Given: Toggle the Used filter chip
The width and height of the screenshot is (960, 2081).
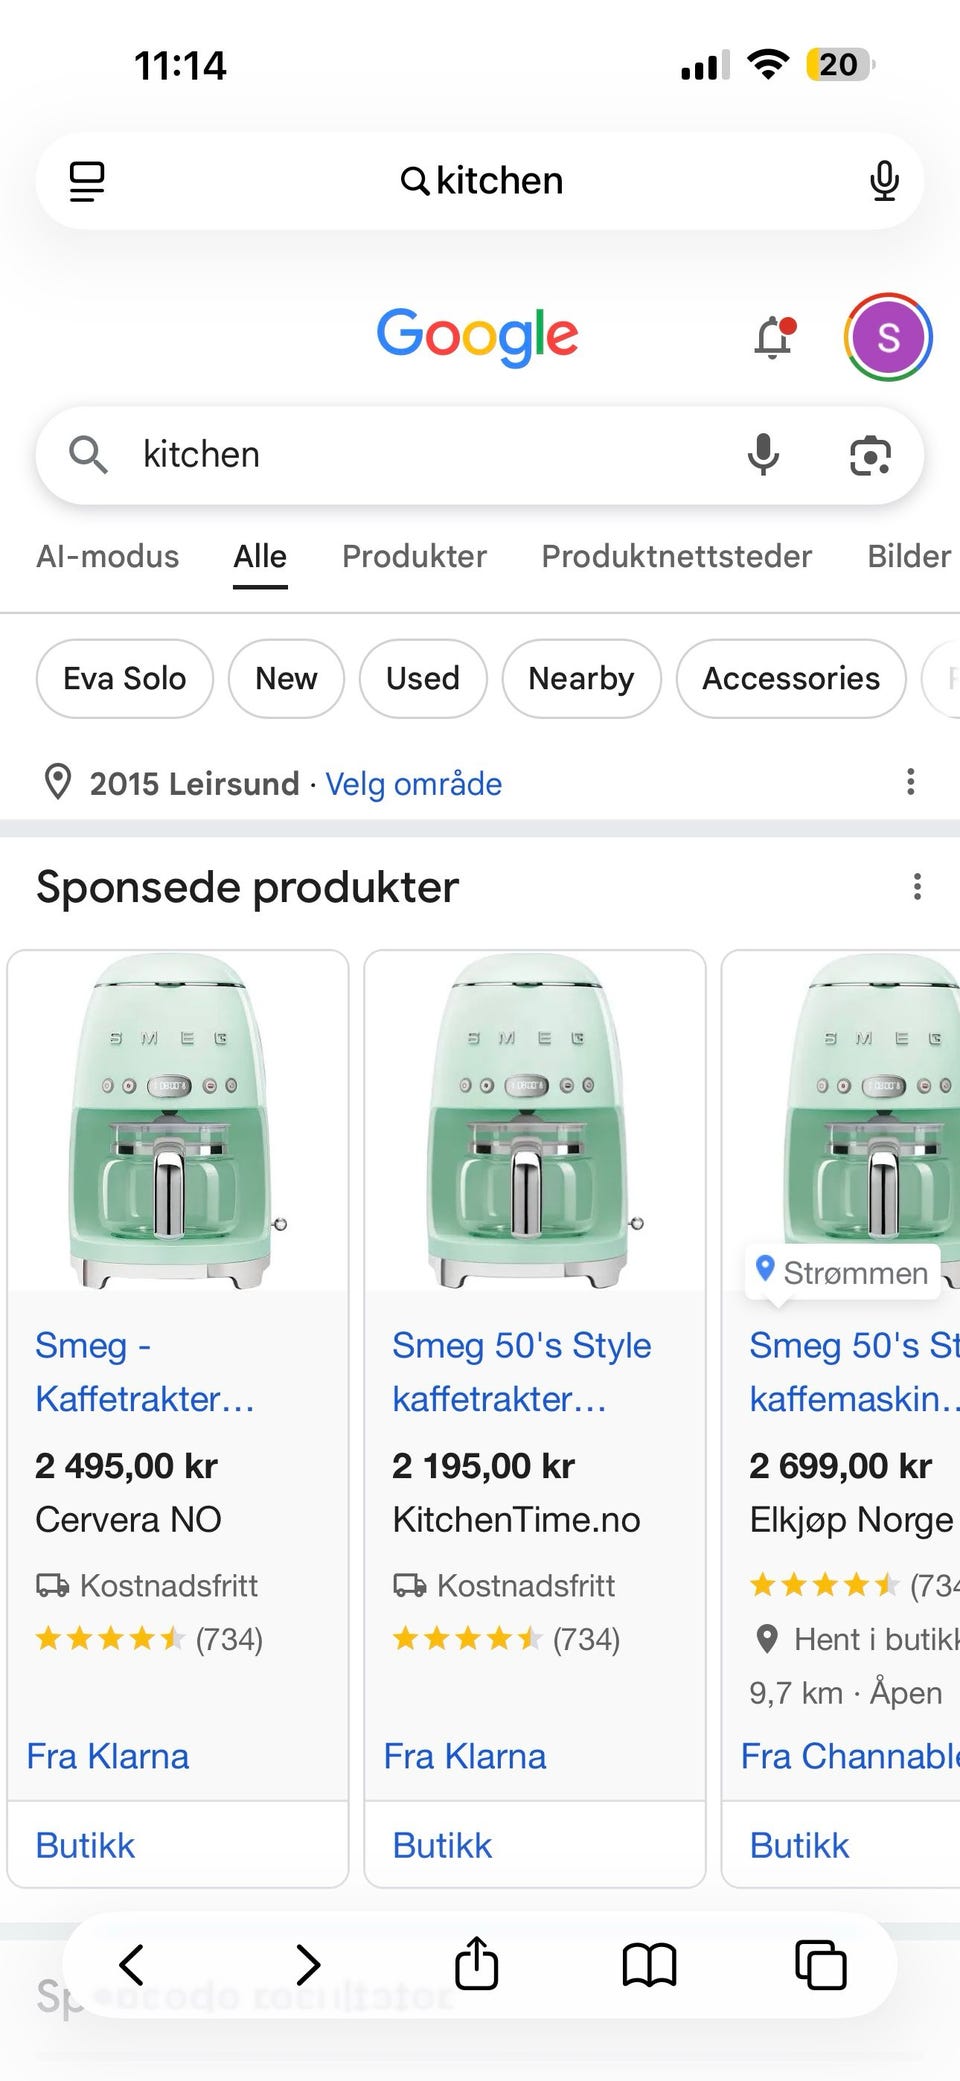Looking at the screenshot, I should (x=423, y=679).
